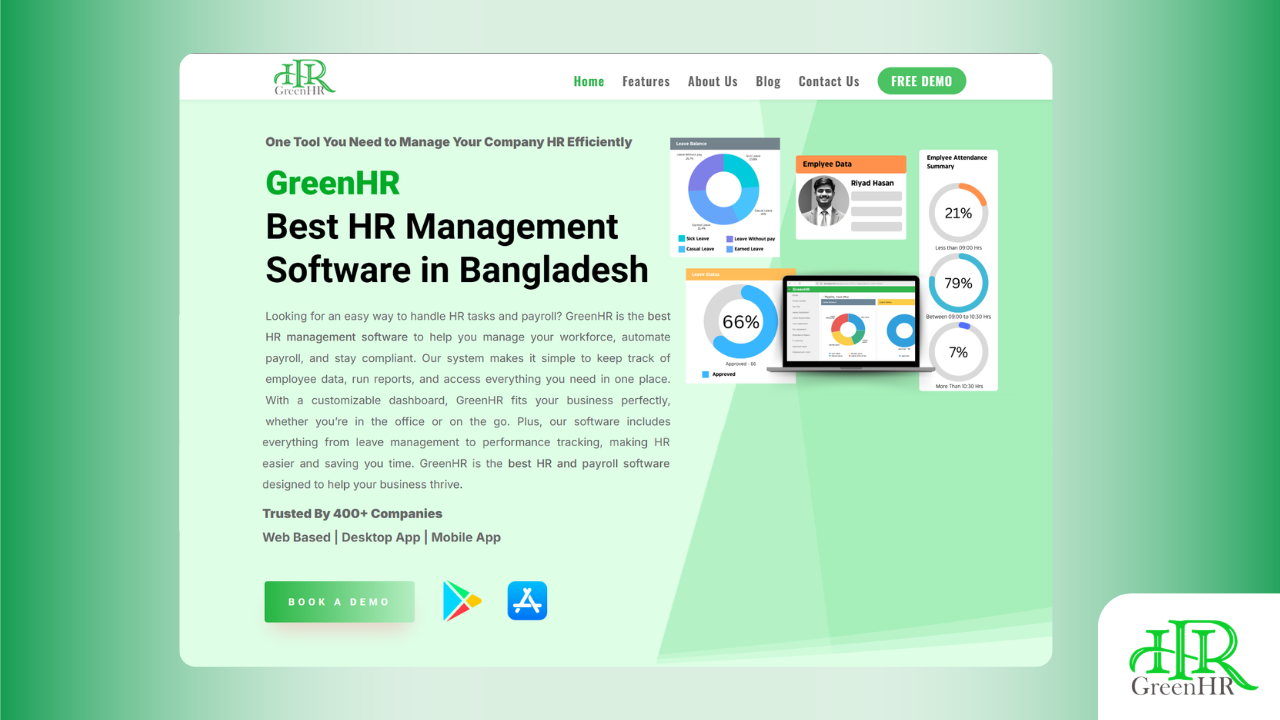The height and width of the screenshot is (720, 1280).
Task: Click the FREE DEMO button
Action: 921,81
